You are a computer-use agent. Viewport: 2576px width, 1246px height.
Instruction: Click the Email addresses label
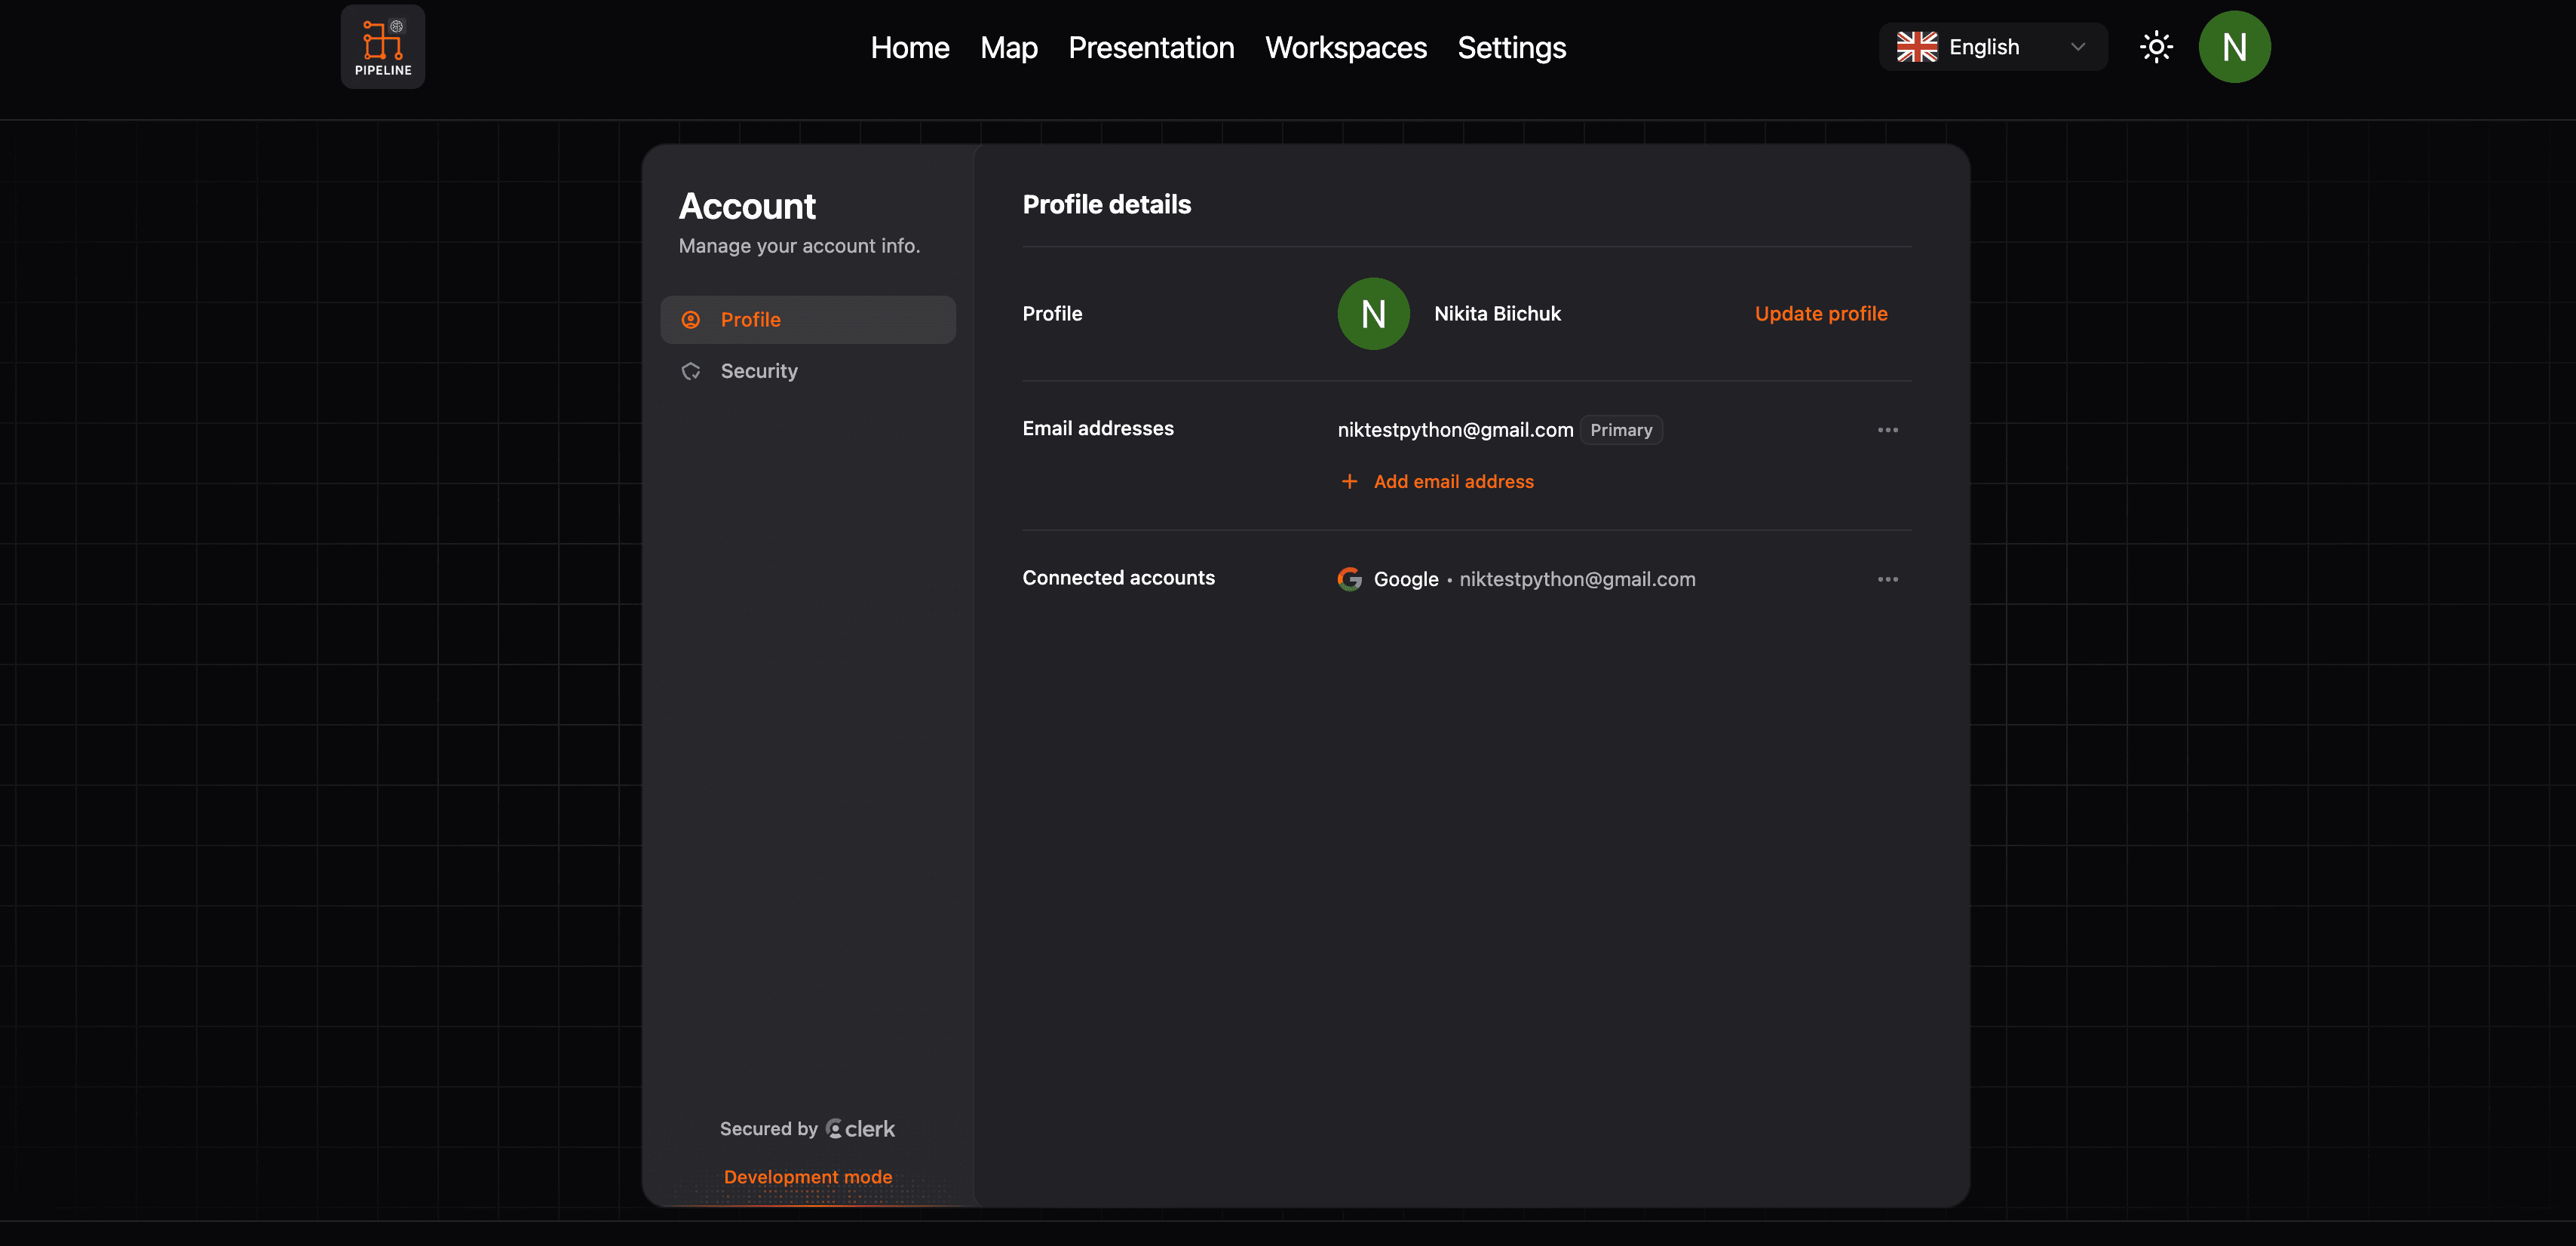(x=1098, y=428)
